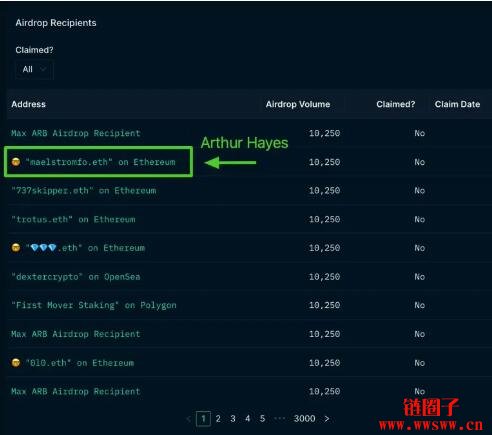Open the first Max ARB Airdrop Recipient link

coord(76,133)
